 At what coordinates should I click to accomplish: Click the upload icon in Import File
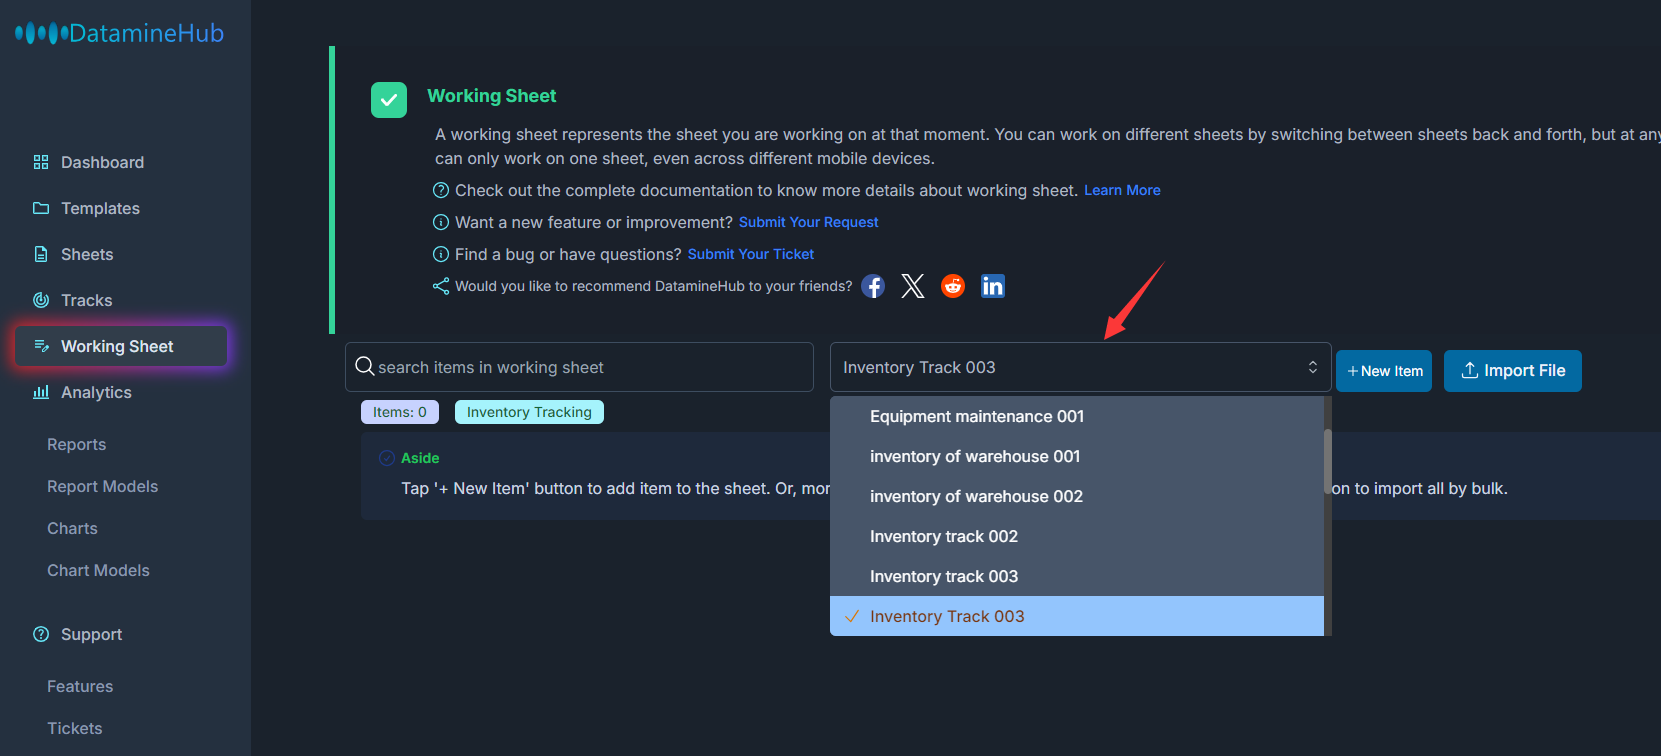click(x=1470, y=370)
